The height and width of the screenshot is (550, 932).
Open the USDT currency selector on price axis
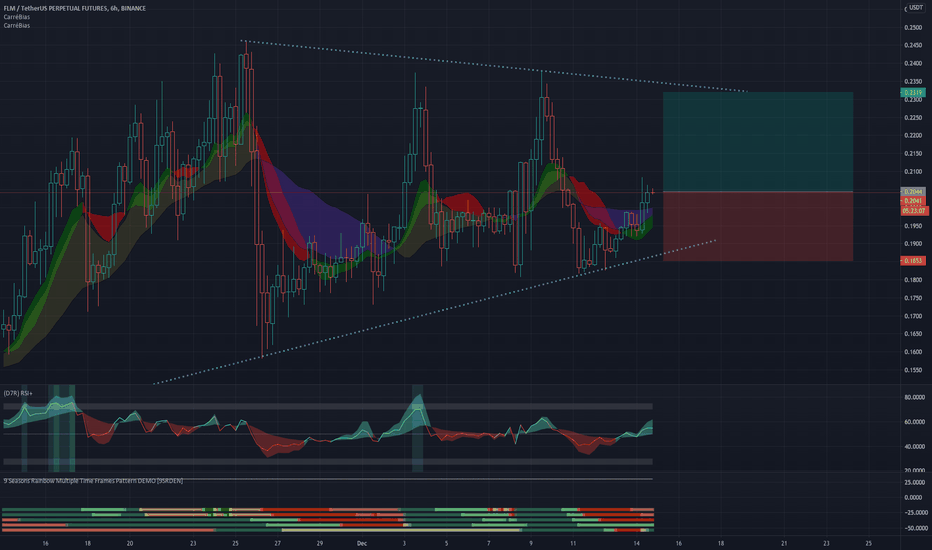click(x=914, y=8)
